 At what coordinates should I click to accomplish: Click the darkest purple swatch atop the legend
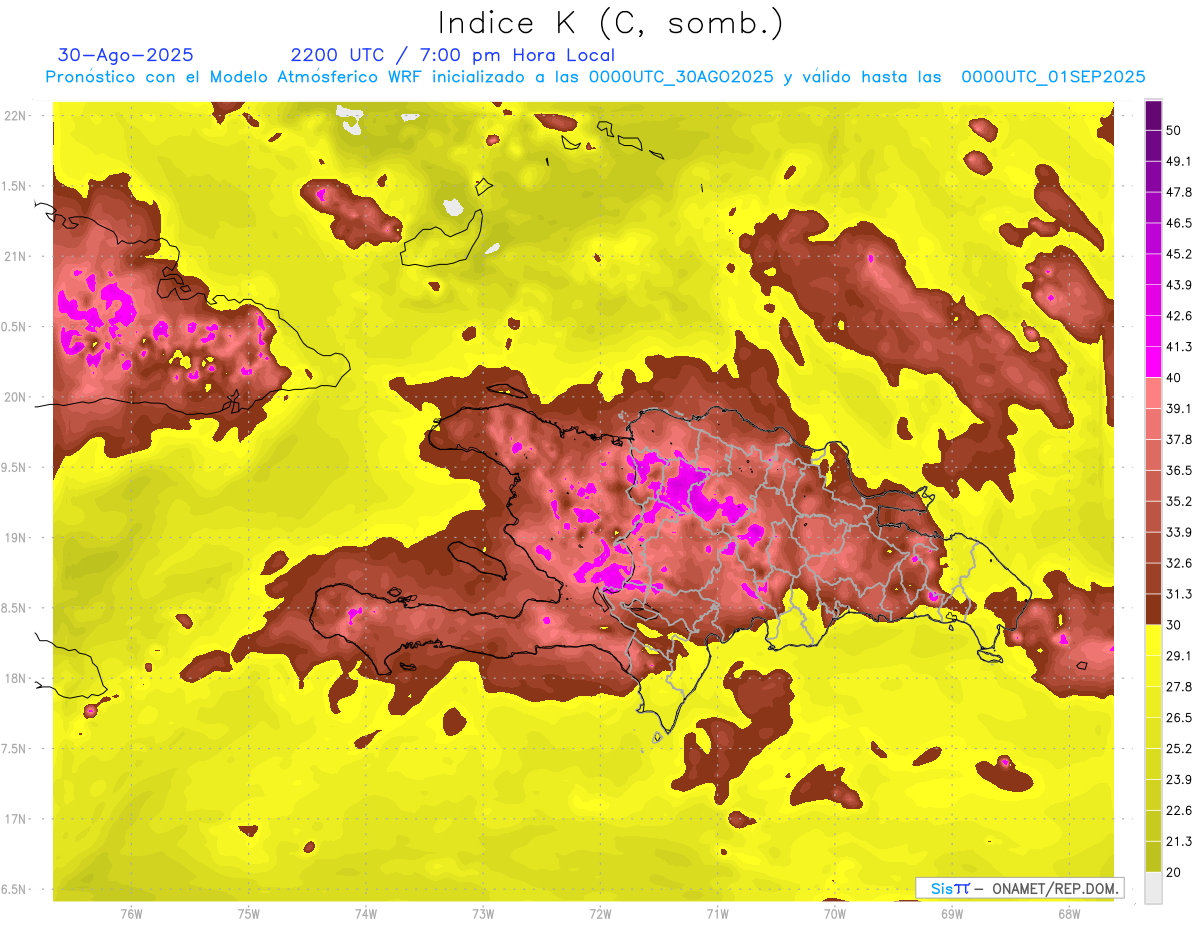[x=1153, y=115]
